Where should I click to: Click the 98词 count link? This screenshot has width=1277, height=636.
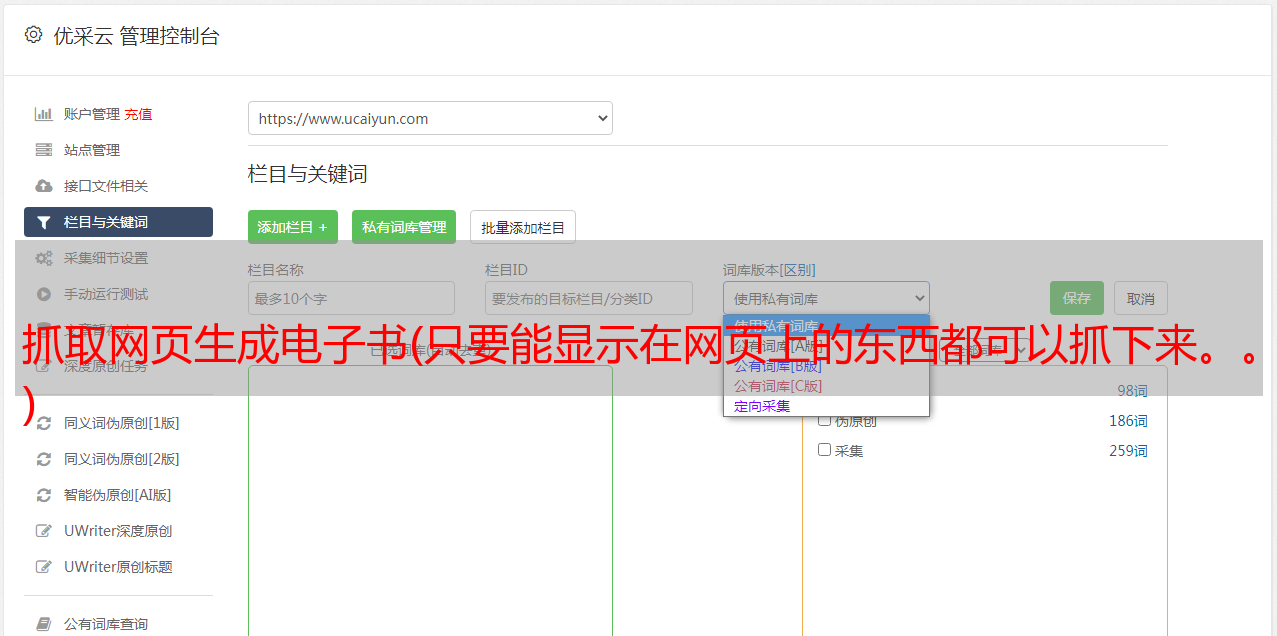(1132, 391)
